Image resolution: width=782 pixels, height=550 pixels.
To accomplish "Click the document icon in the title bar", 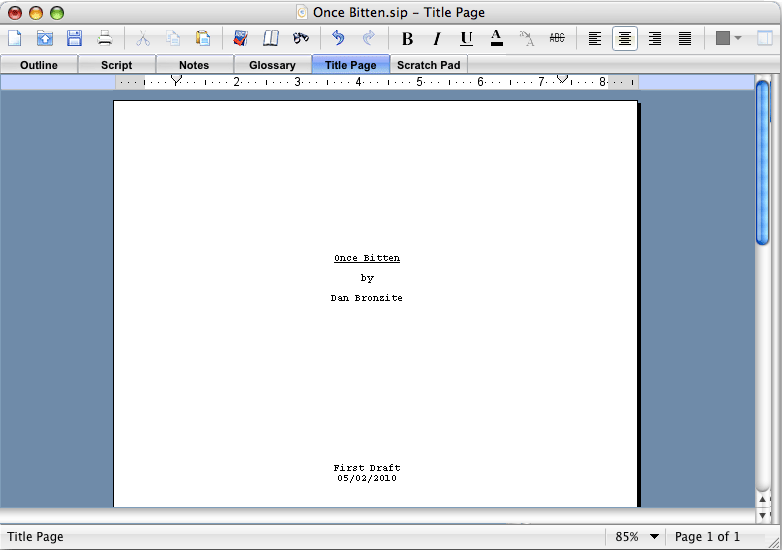I will [301, 12].
